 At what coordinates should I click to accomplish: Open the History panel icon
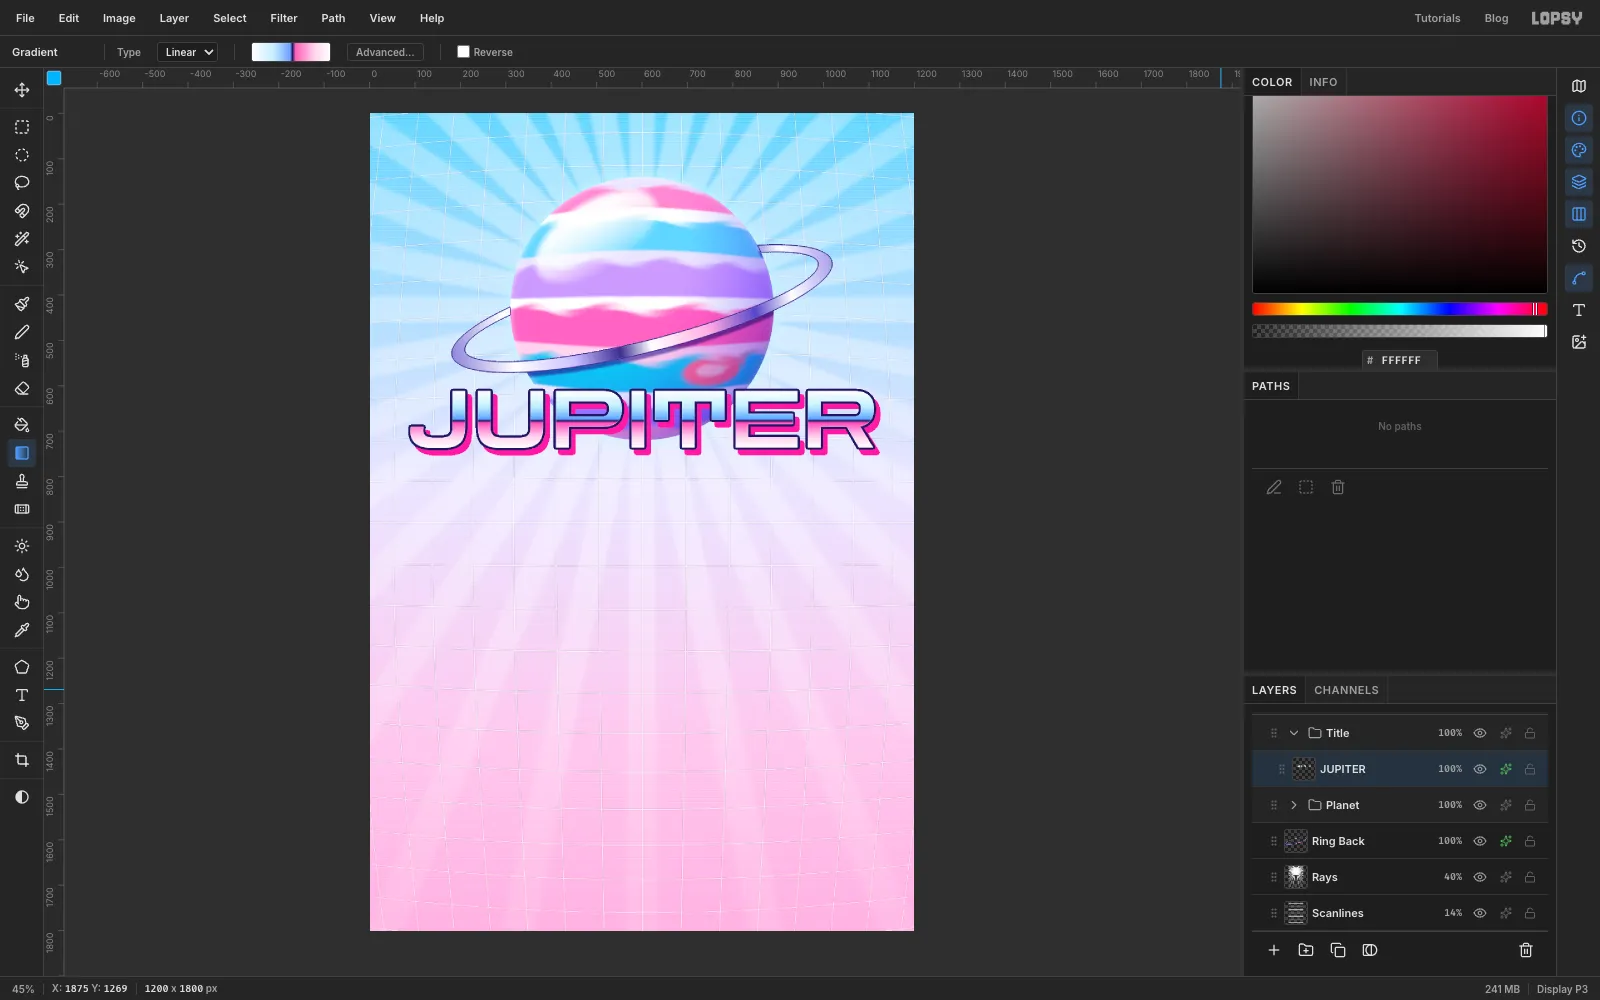tap(1579, 246)
